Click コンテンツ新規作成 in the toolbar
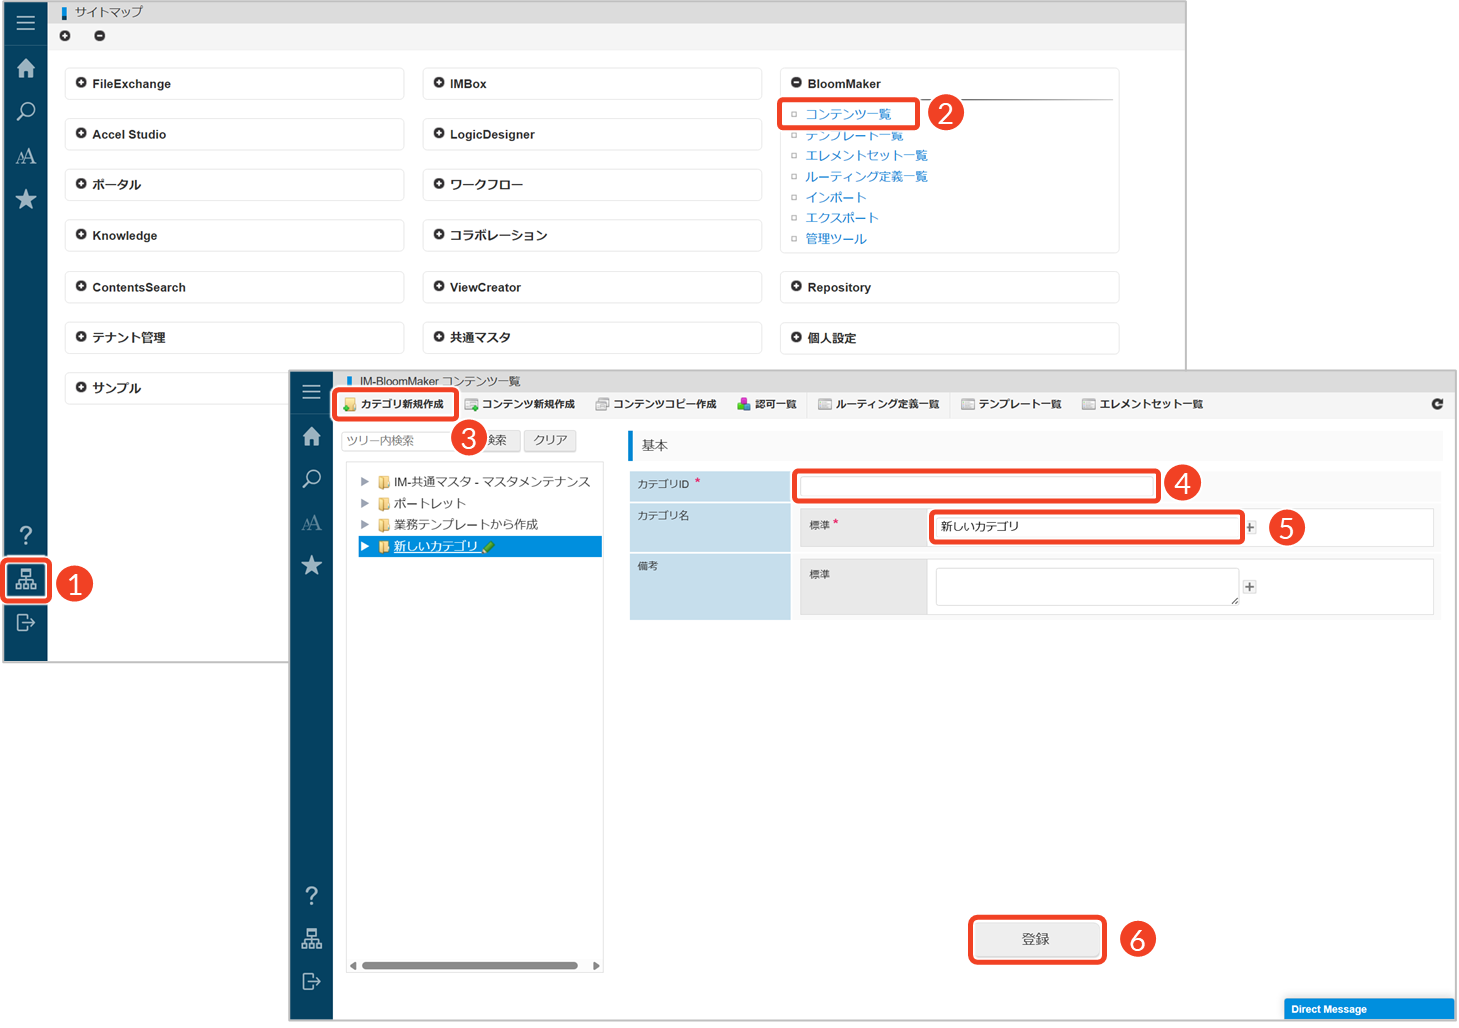Image resolution: width=1459 pixels, height=1028 pixels. pyautogui.click(x=520, y=404)
